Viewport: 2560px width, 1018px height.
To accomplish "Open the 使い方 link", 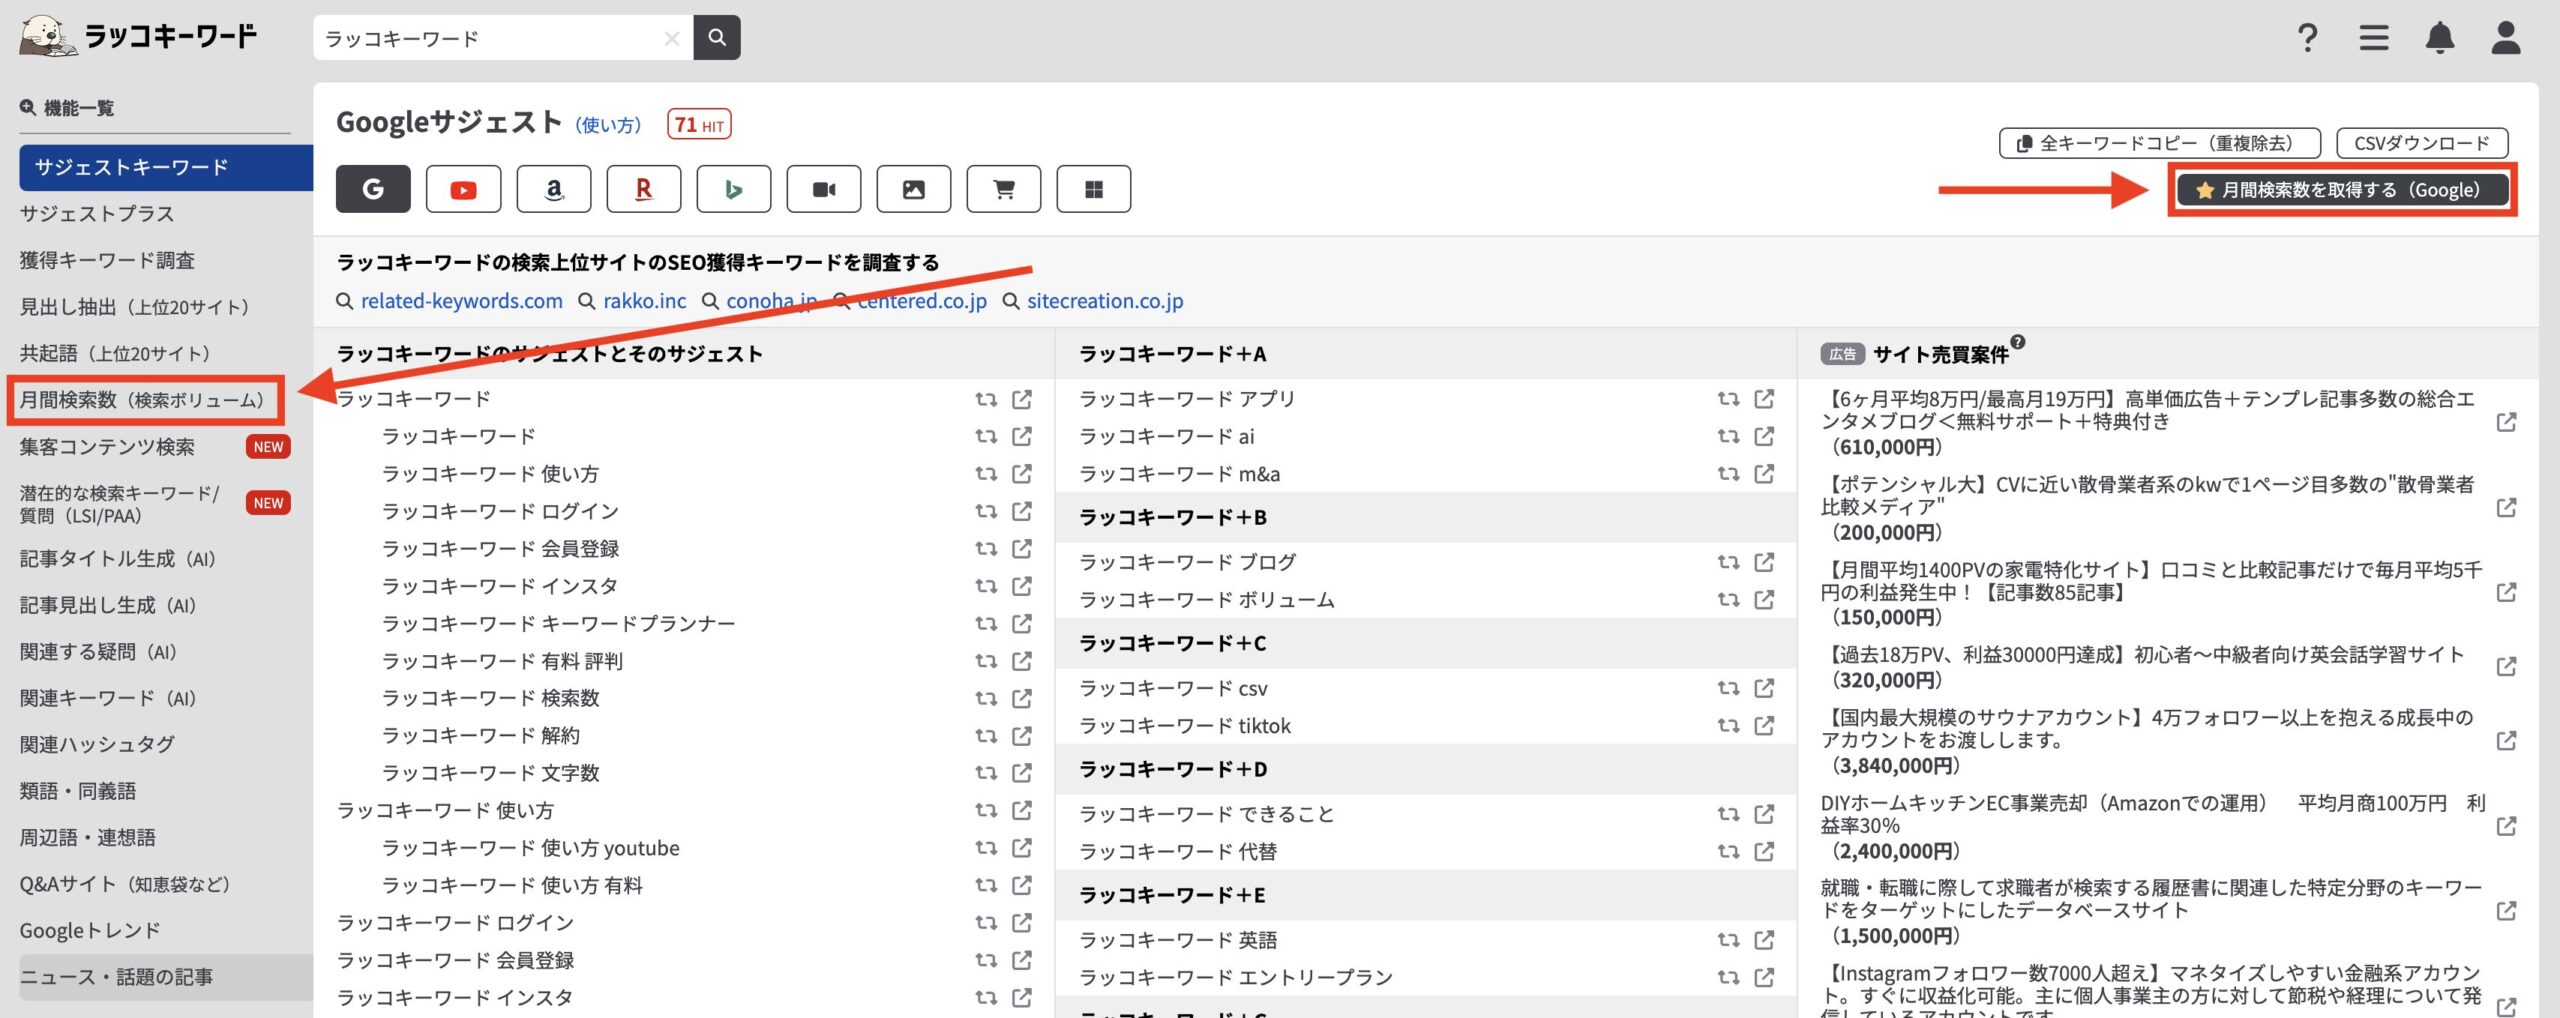I will 608,125.
